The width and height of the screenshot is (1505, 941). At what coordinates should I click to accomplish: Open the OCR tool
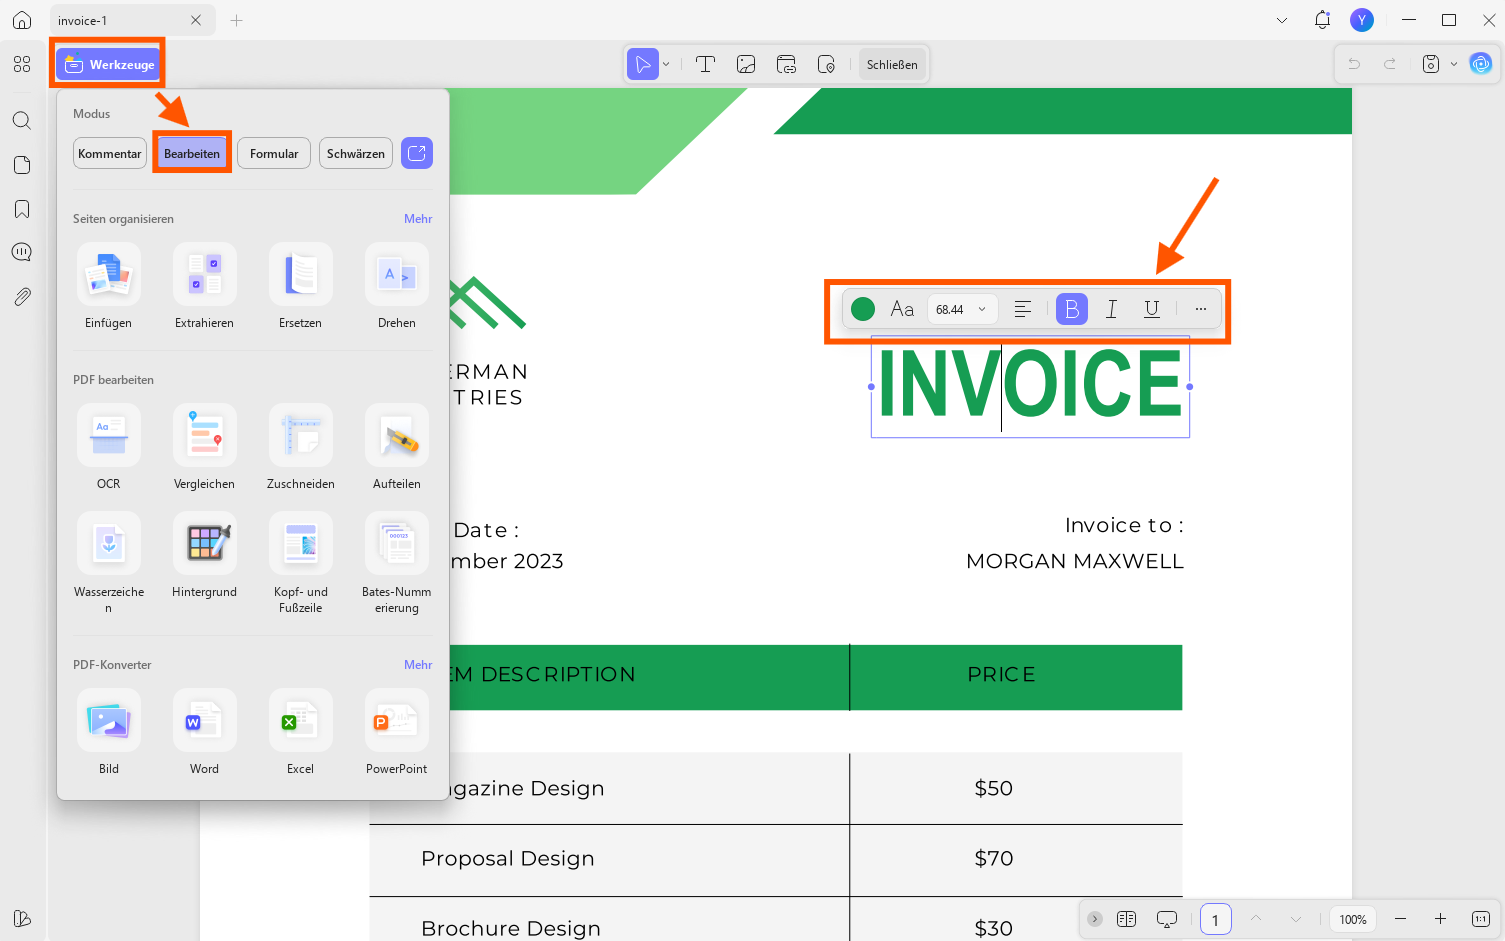click(109, 447)
